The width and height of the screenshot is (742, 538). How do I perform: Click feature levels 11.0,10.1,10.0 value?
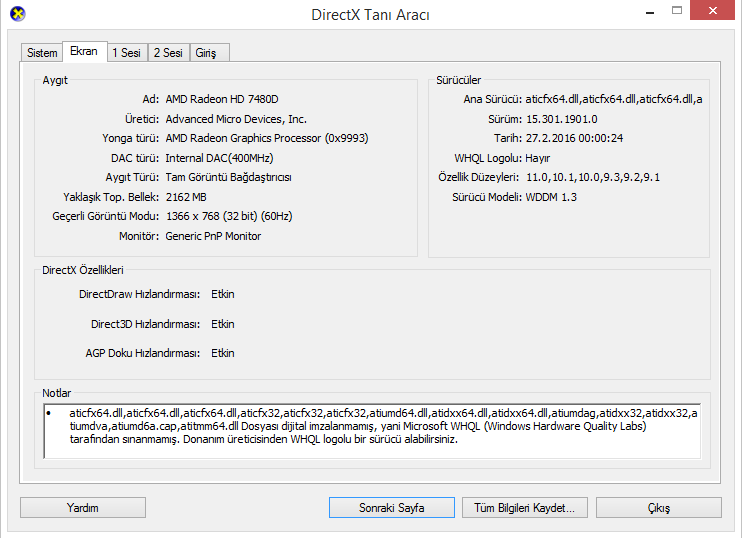coord(593,177)
